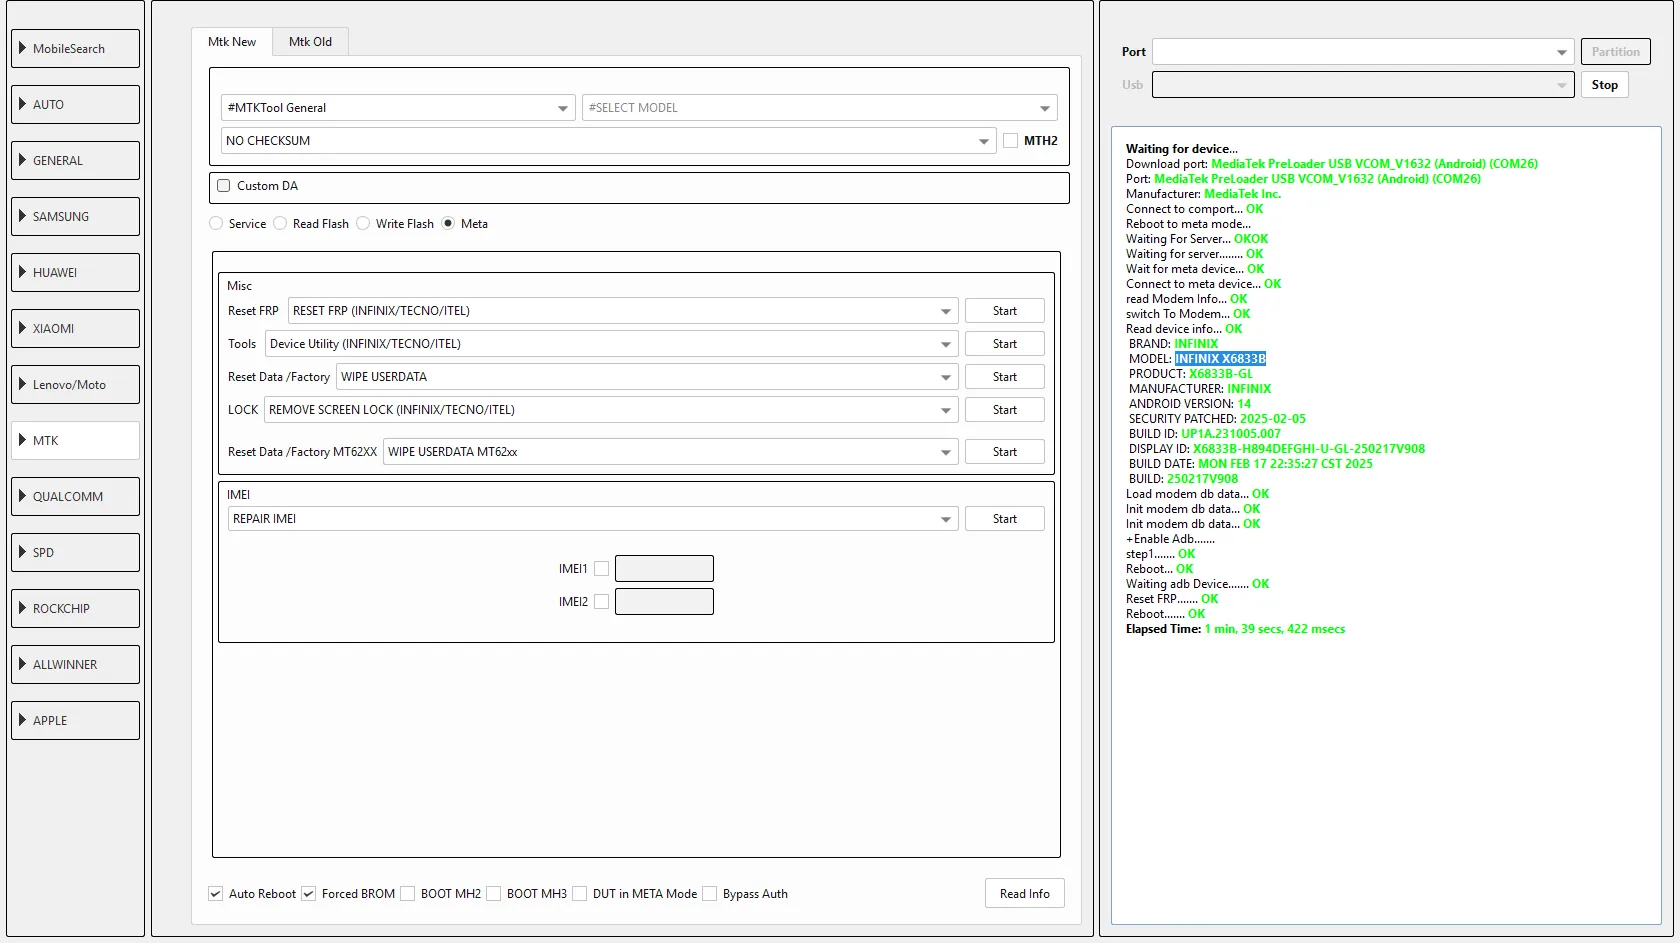Expand the HUAWEI section arrow

point(22,272)
